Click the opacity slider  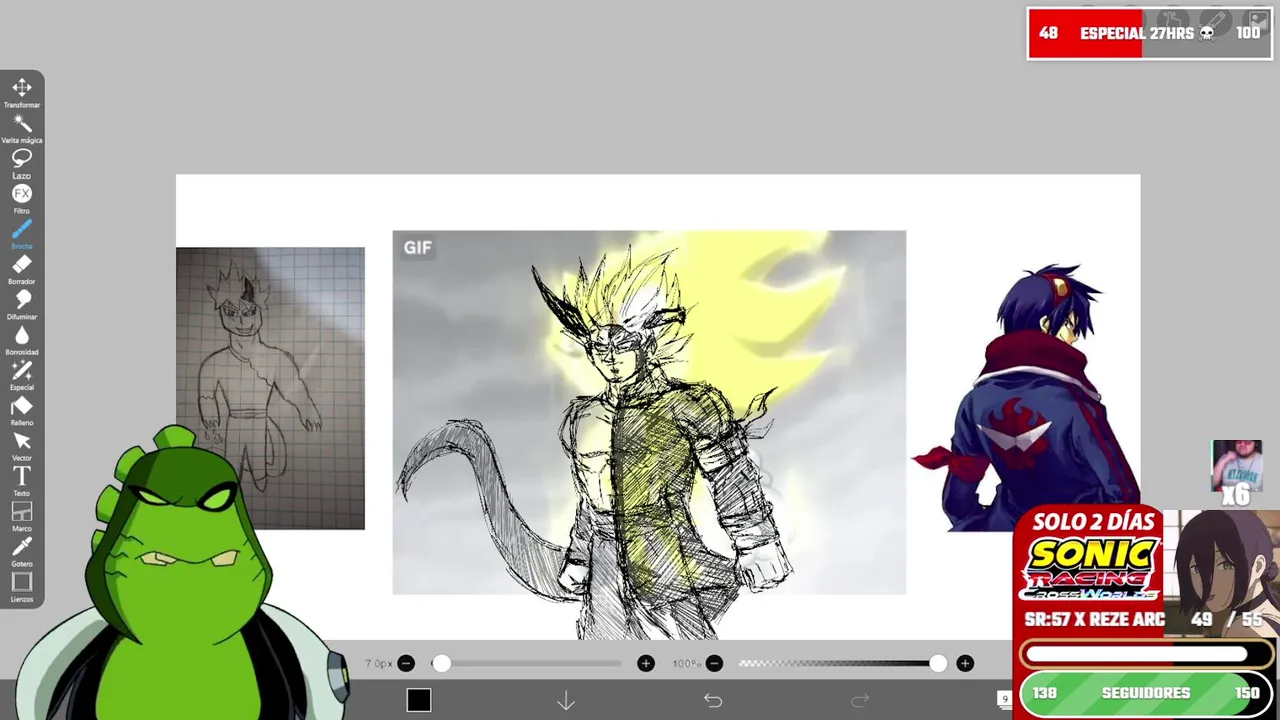842,663
